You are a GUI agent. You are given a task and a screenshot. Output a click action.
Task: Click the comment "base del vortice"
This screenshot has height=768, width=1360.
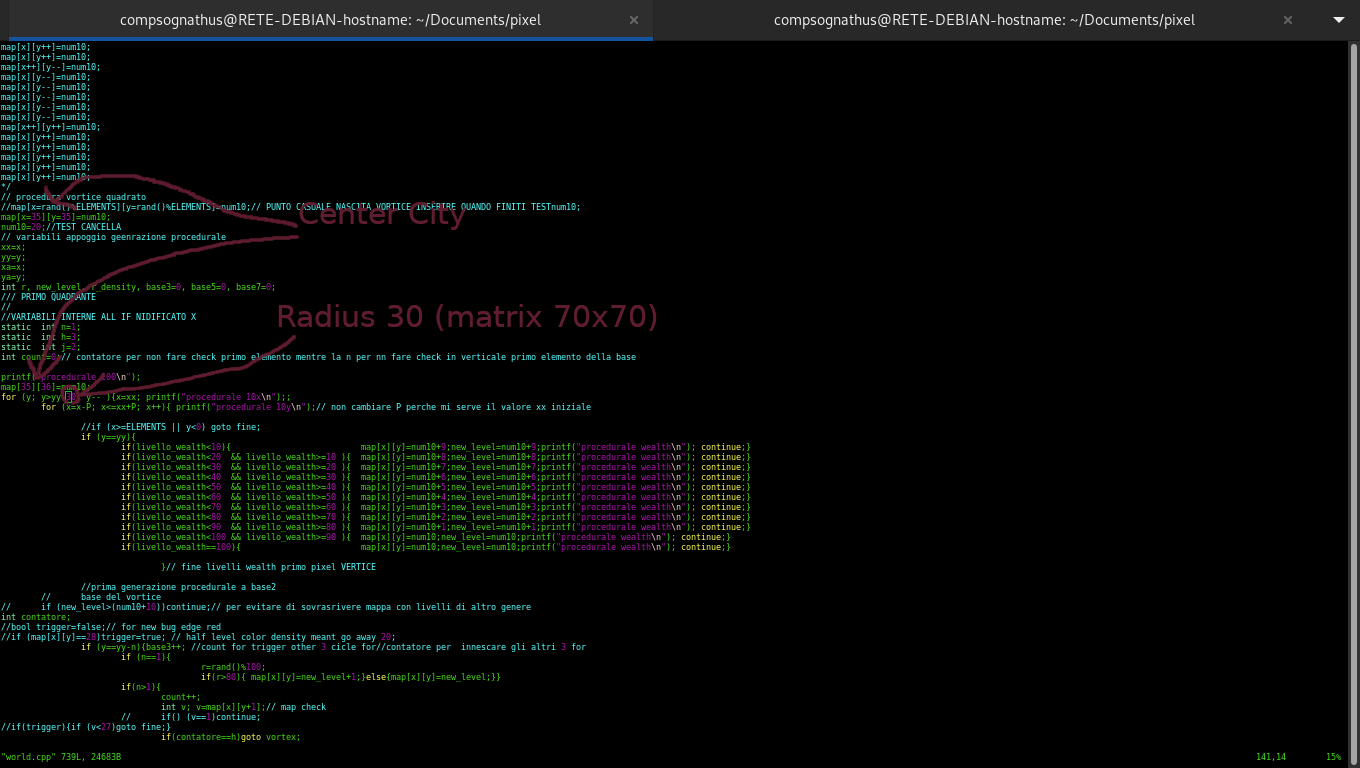[121, 597]
